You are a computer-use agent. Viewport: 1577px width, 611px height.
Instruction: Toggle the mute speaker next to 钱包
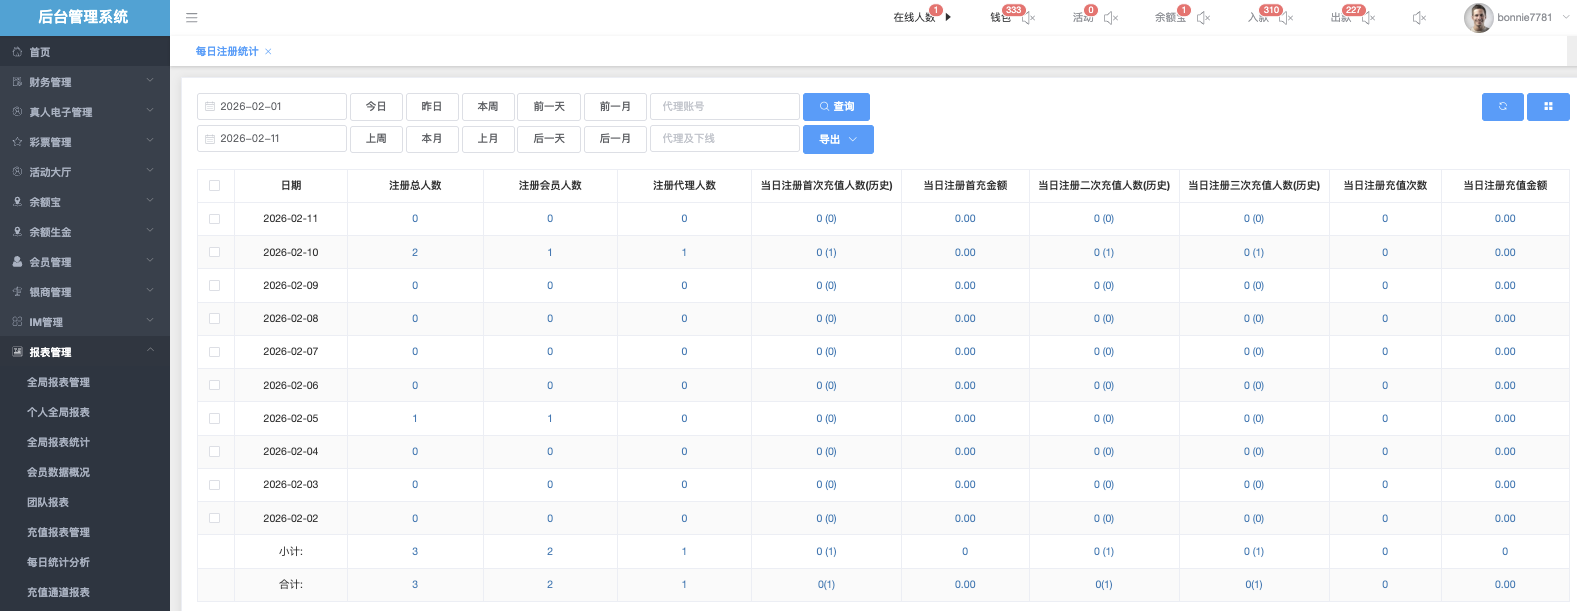click(1027, 18)
